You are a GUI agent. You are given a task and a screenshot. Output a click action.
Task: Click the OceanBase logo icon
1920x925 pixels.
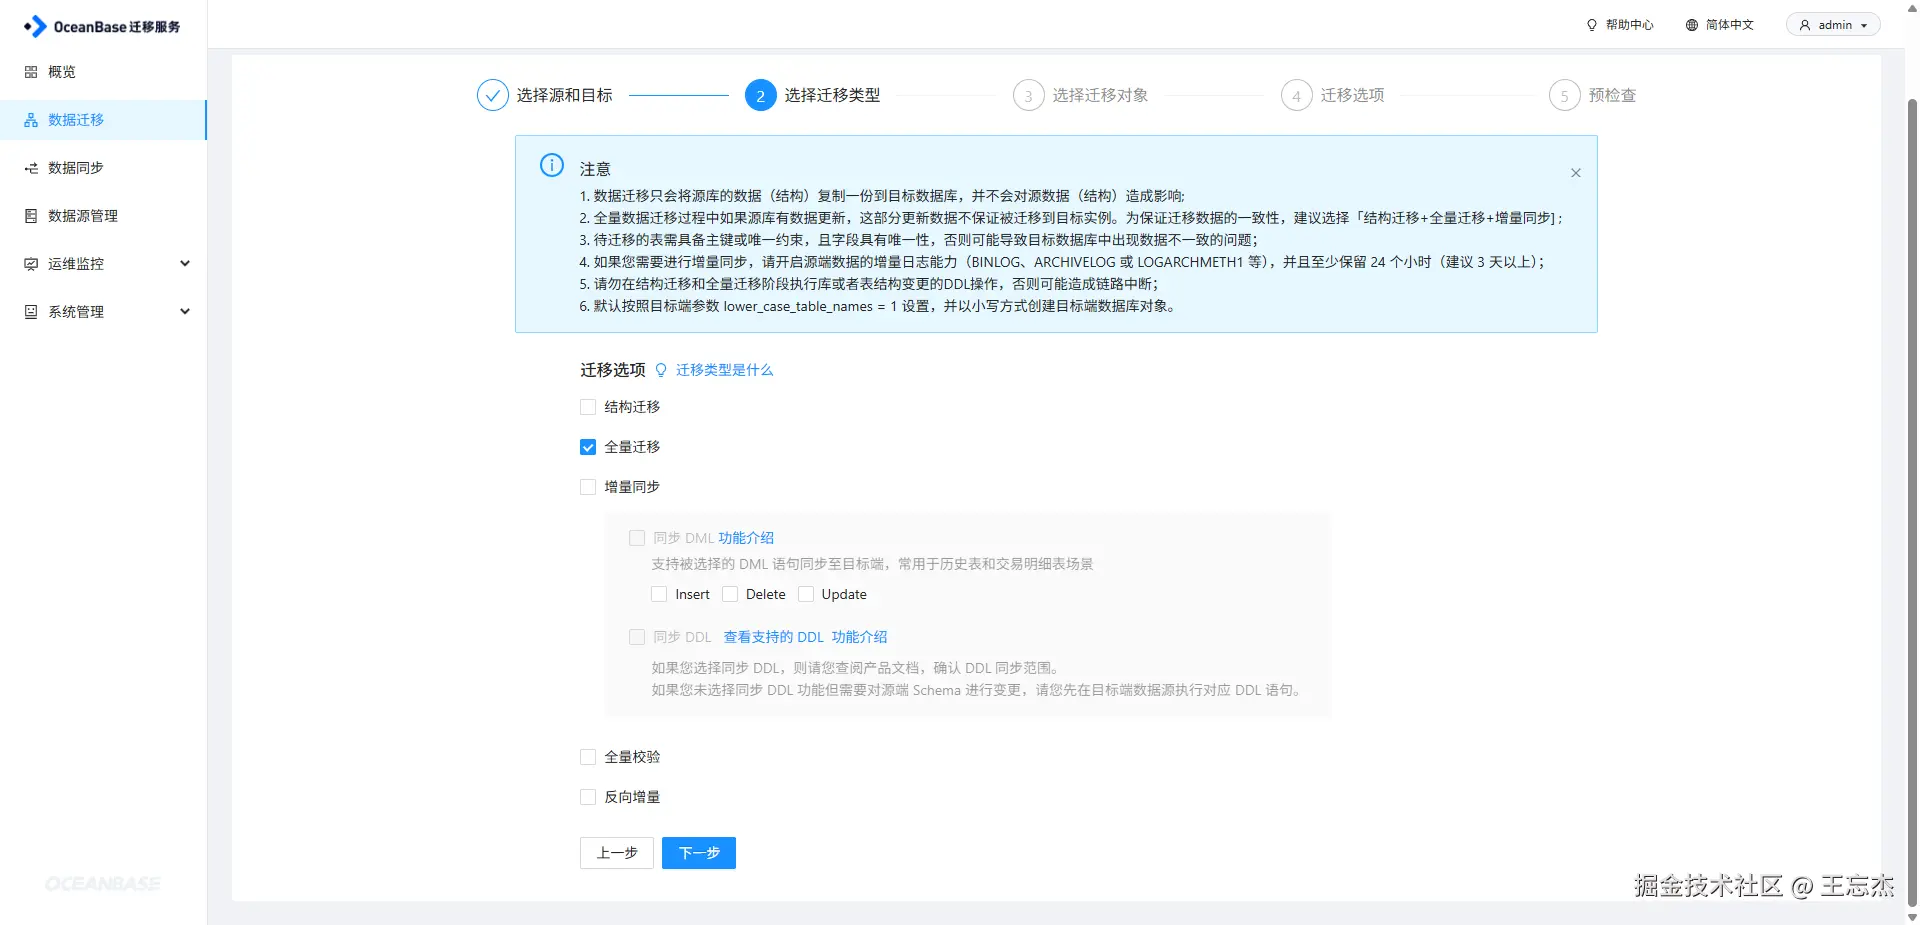click(35, 27)
